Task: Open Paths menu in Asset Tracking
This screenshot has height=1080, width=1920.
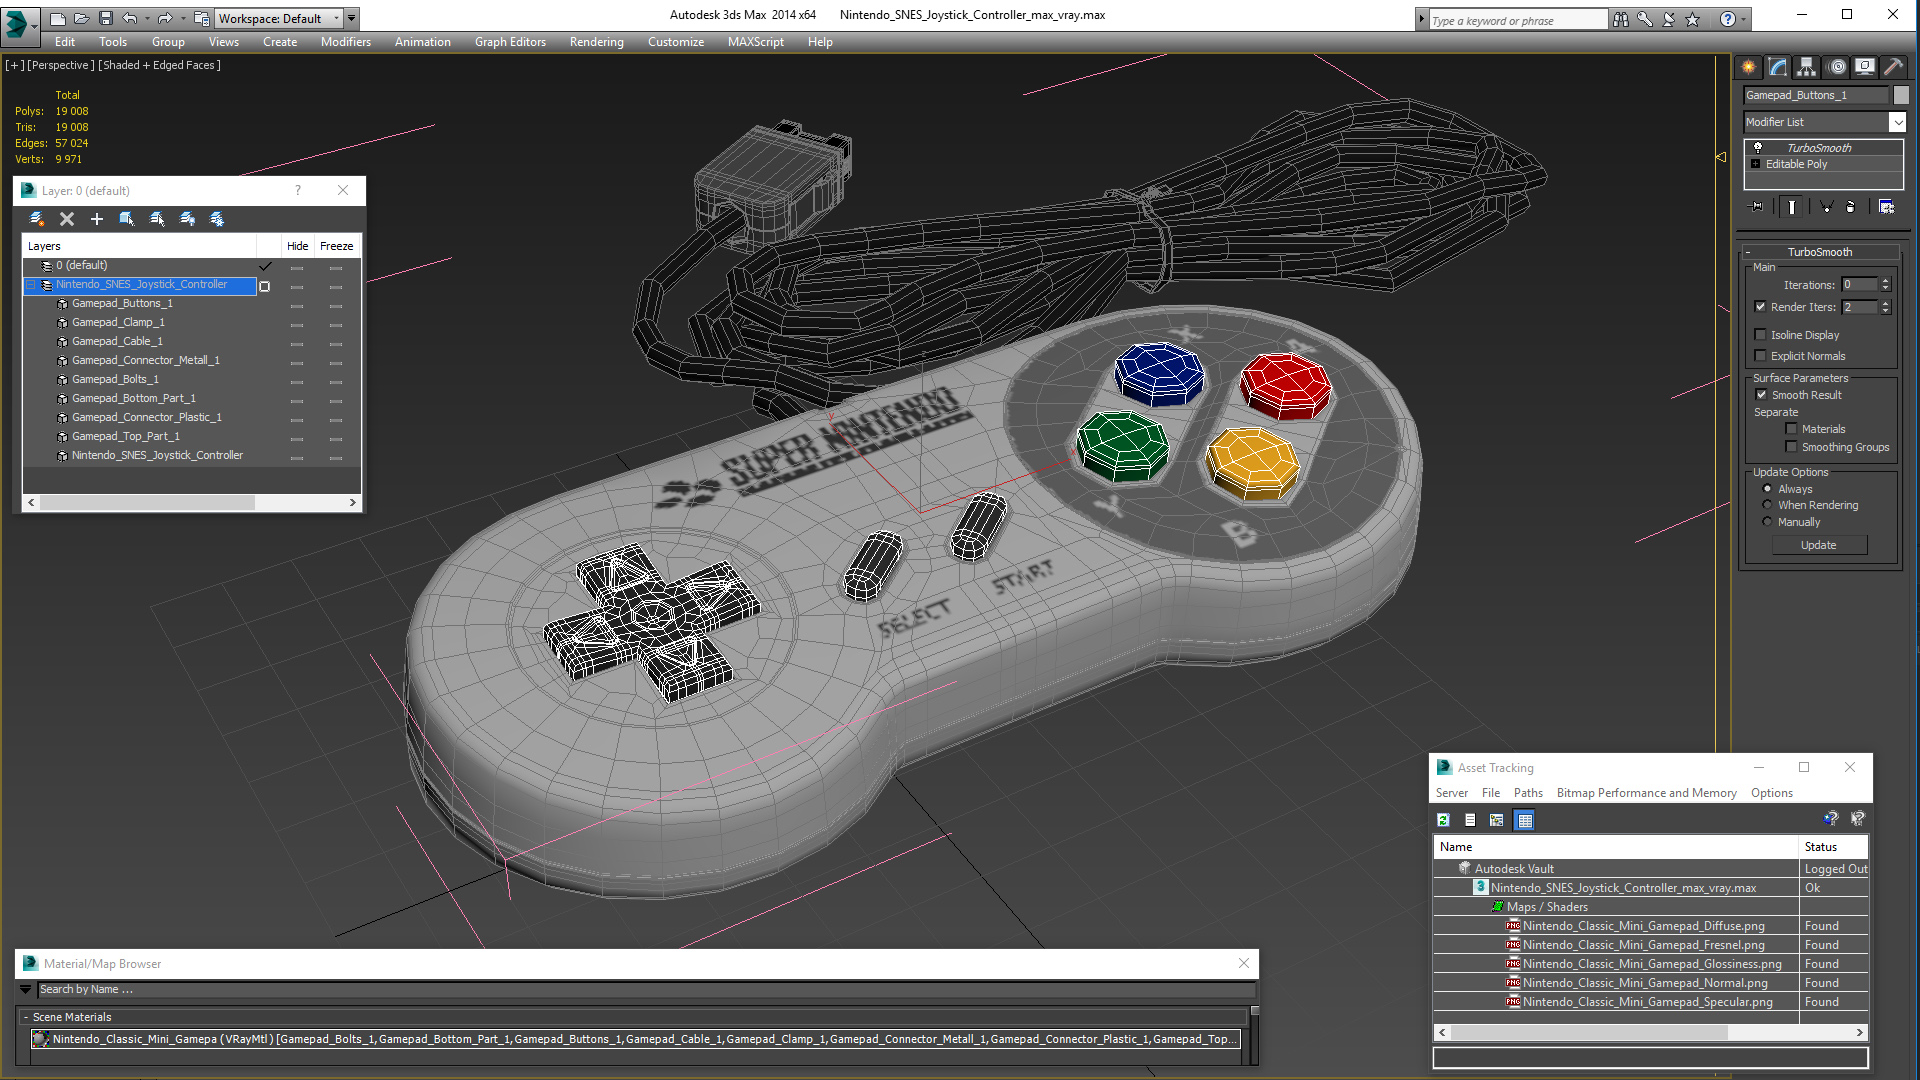Action: [x=1528, y=793]
